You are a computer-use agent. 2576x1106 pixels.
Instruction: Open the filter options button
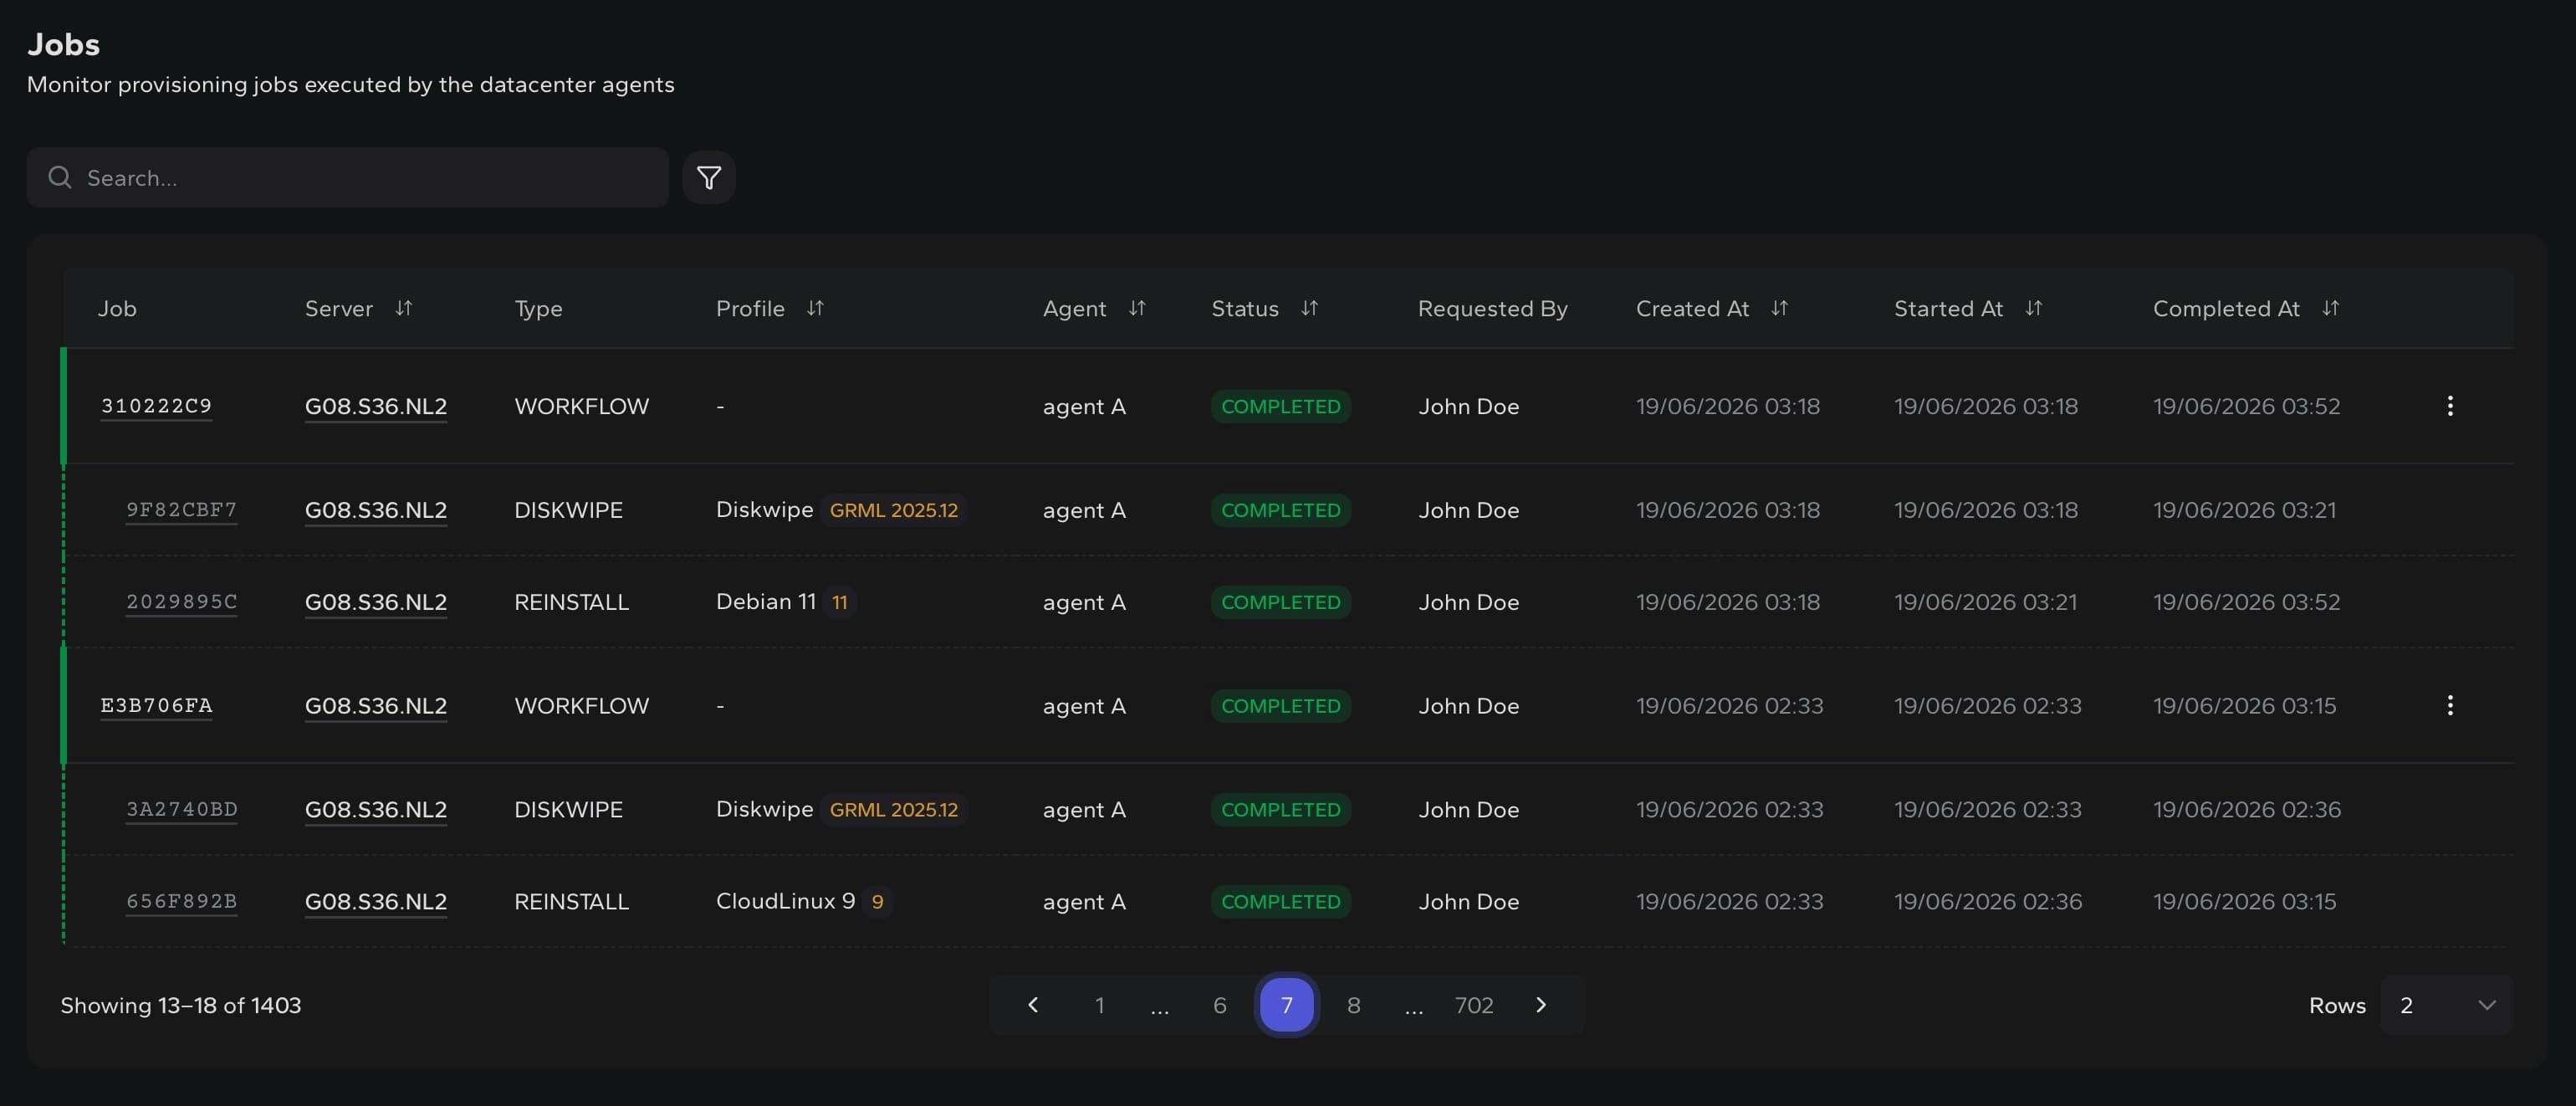click(x=709, y=177)
